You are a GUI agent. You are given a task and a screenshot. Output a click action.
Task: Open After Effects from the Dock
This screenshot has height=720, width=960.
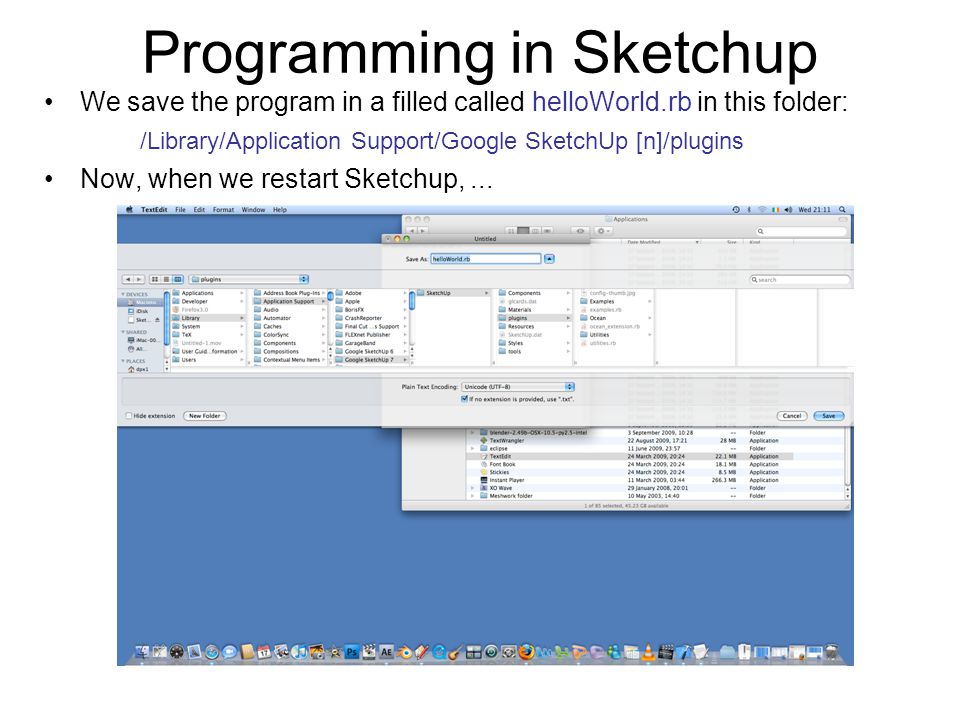tap(386, 653)
